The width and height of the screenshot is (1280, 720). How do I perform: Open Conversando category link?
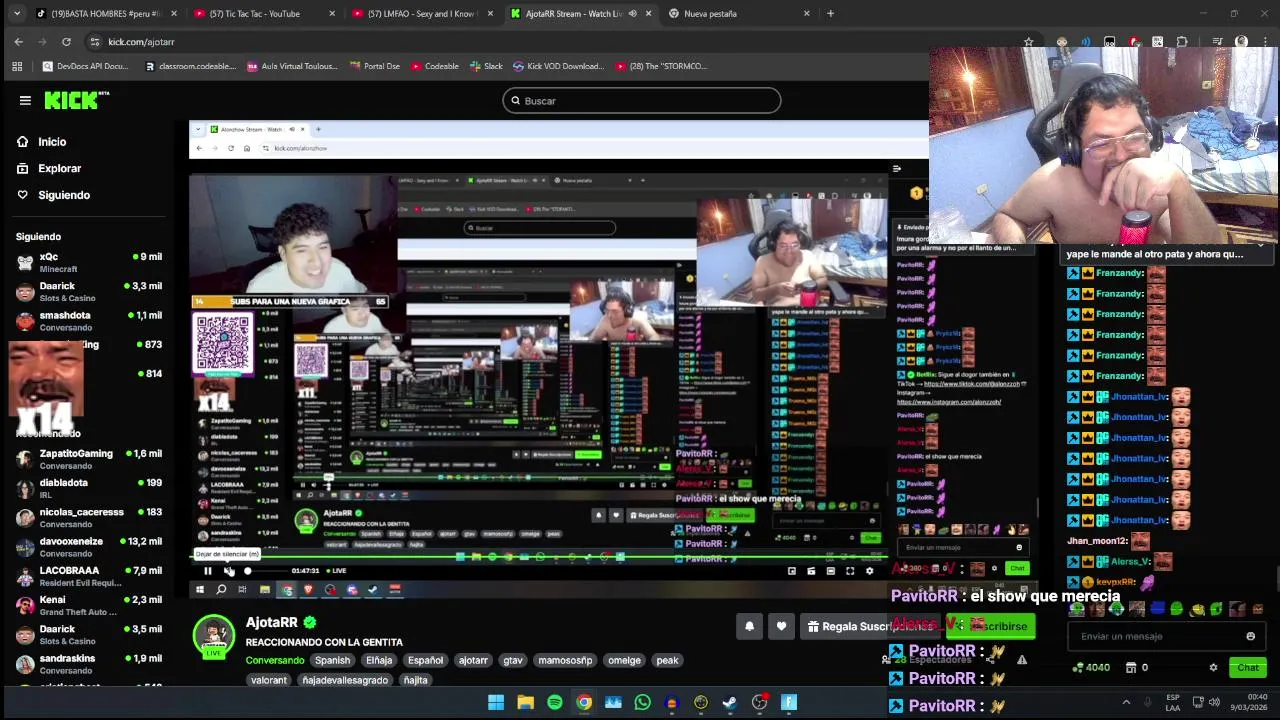click(275, 660)
